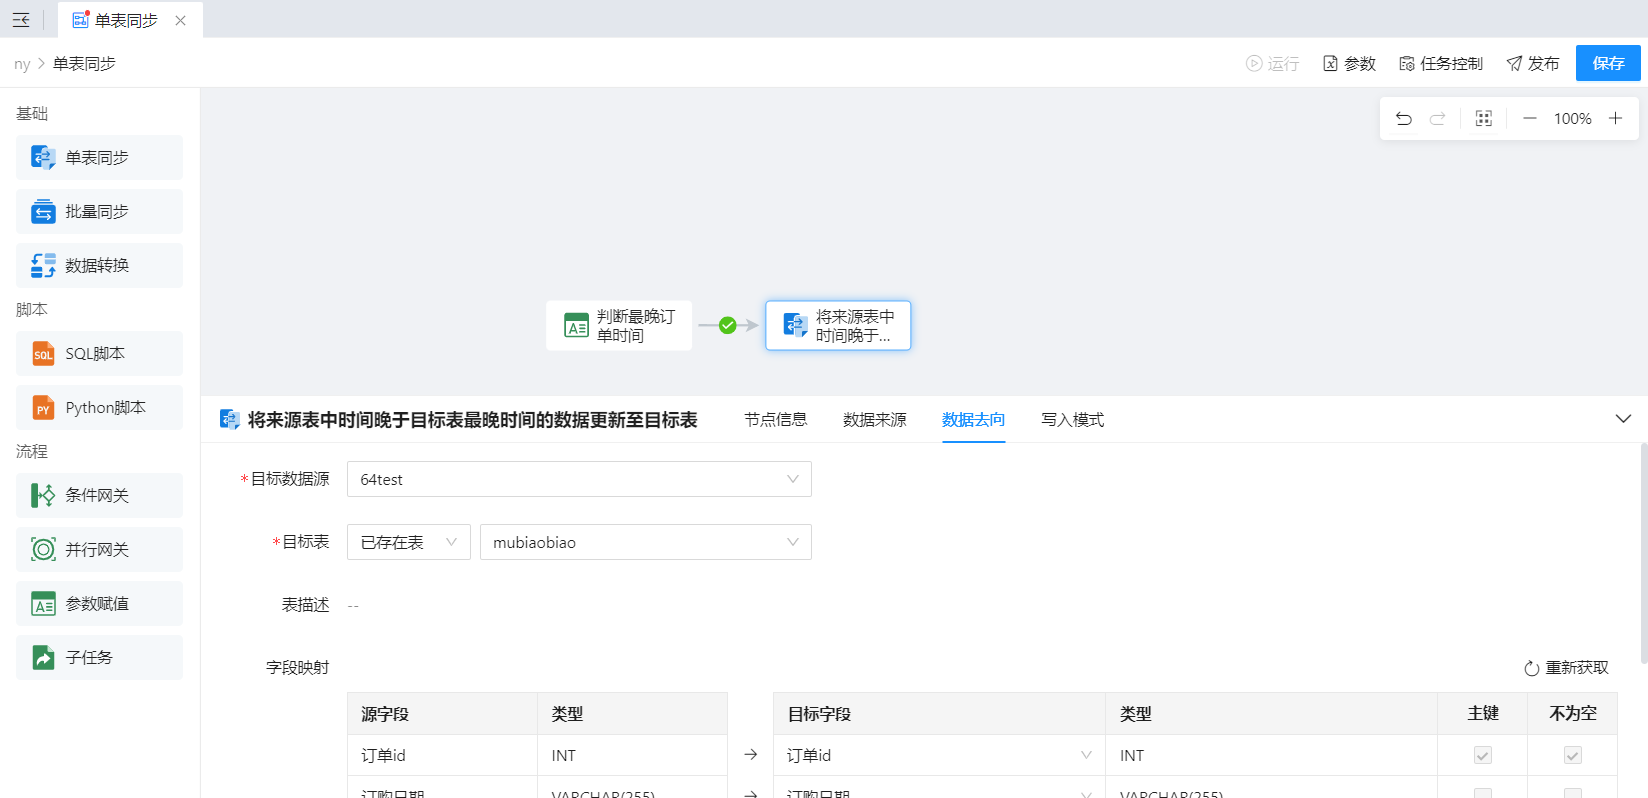Click 重新获取 to refresh field mapping
The height and width of the screenshot is (798, 1648).
(1566, 668)
